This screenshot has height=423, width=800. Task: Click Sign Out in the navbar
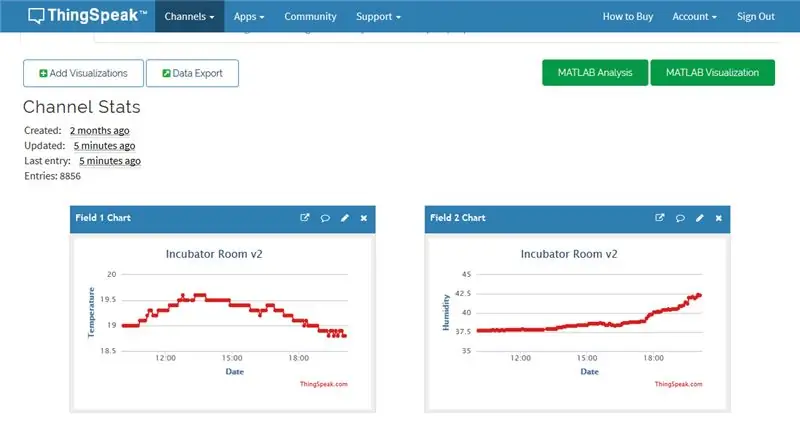point(756,16)
